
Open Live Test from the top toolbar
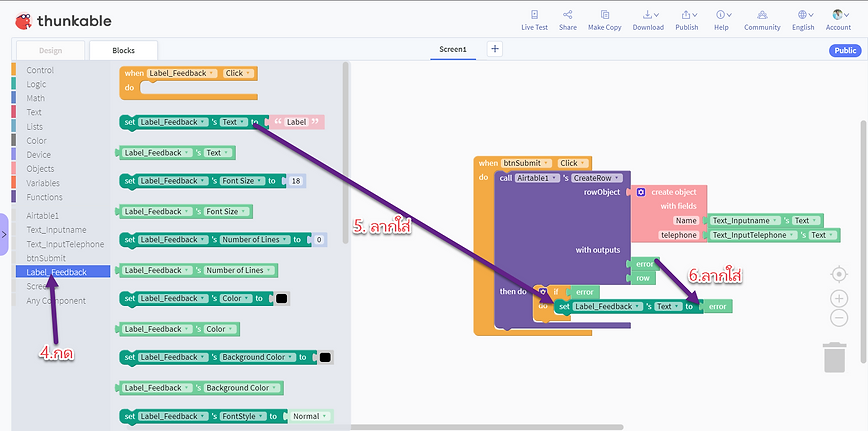[534, 20]
